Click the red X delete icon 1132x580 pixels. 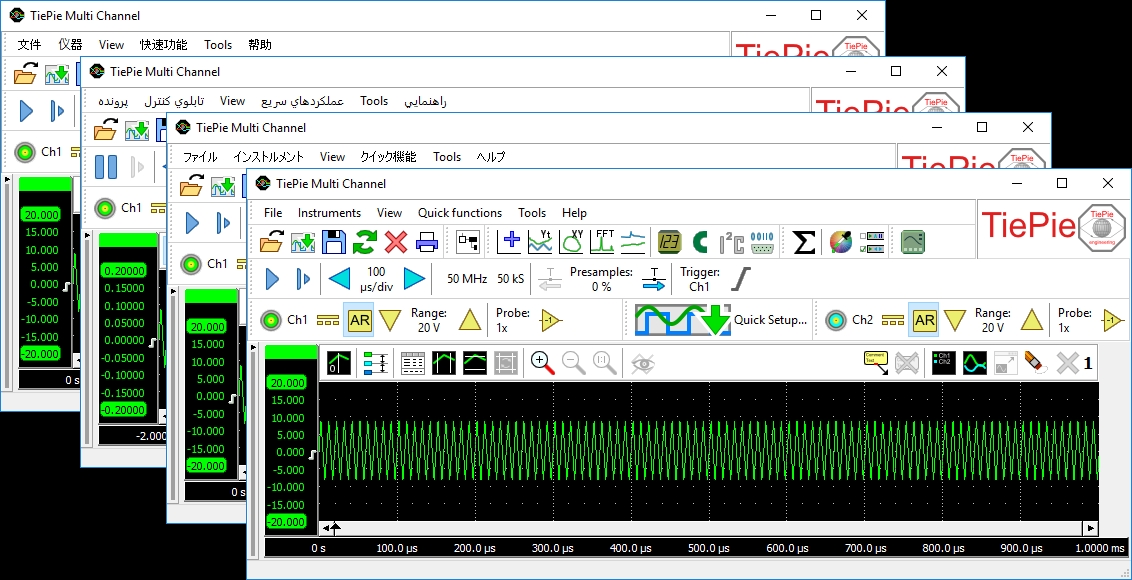(x=396, y=241)
